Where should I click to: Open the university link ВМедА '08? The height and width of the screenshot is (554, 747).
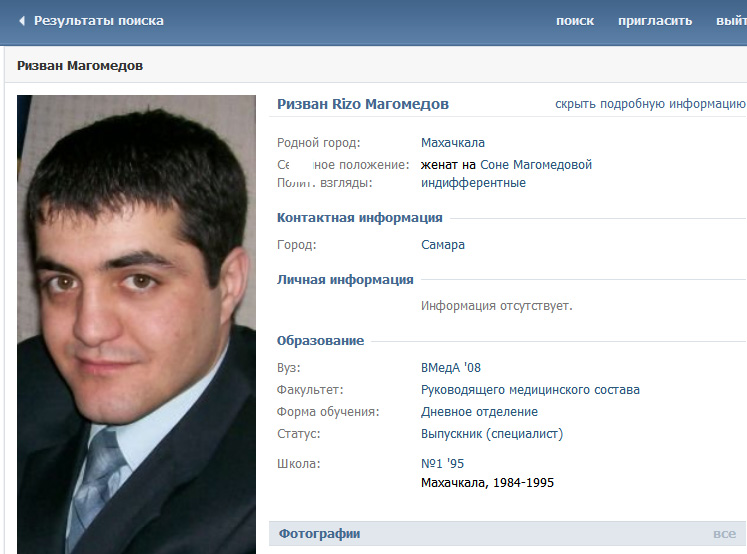coord(451,368)
